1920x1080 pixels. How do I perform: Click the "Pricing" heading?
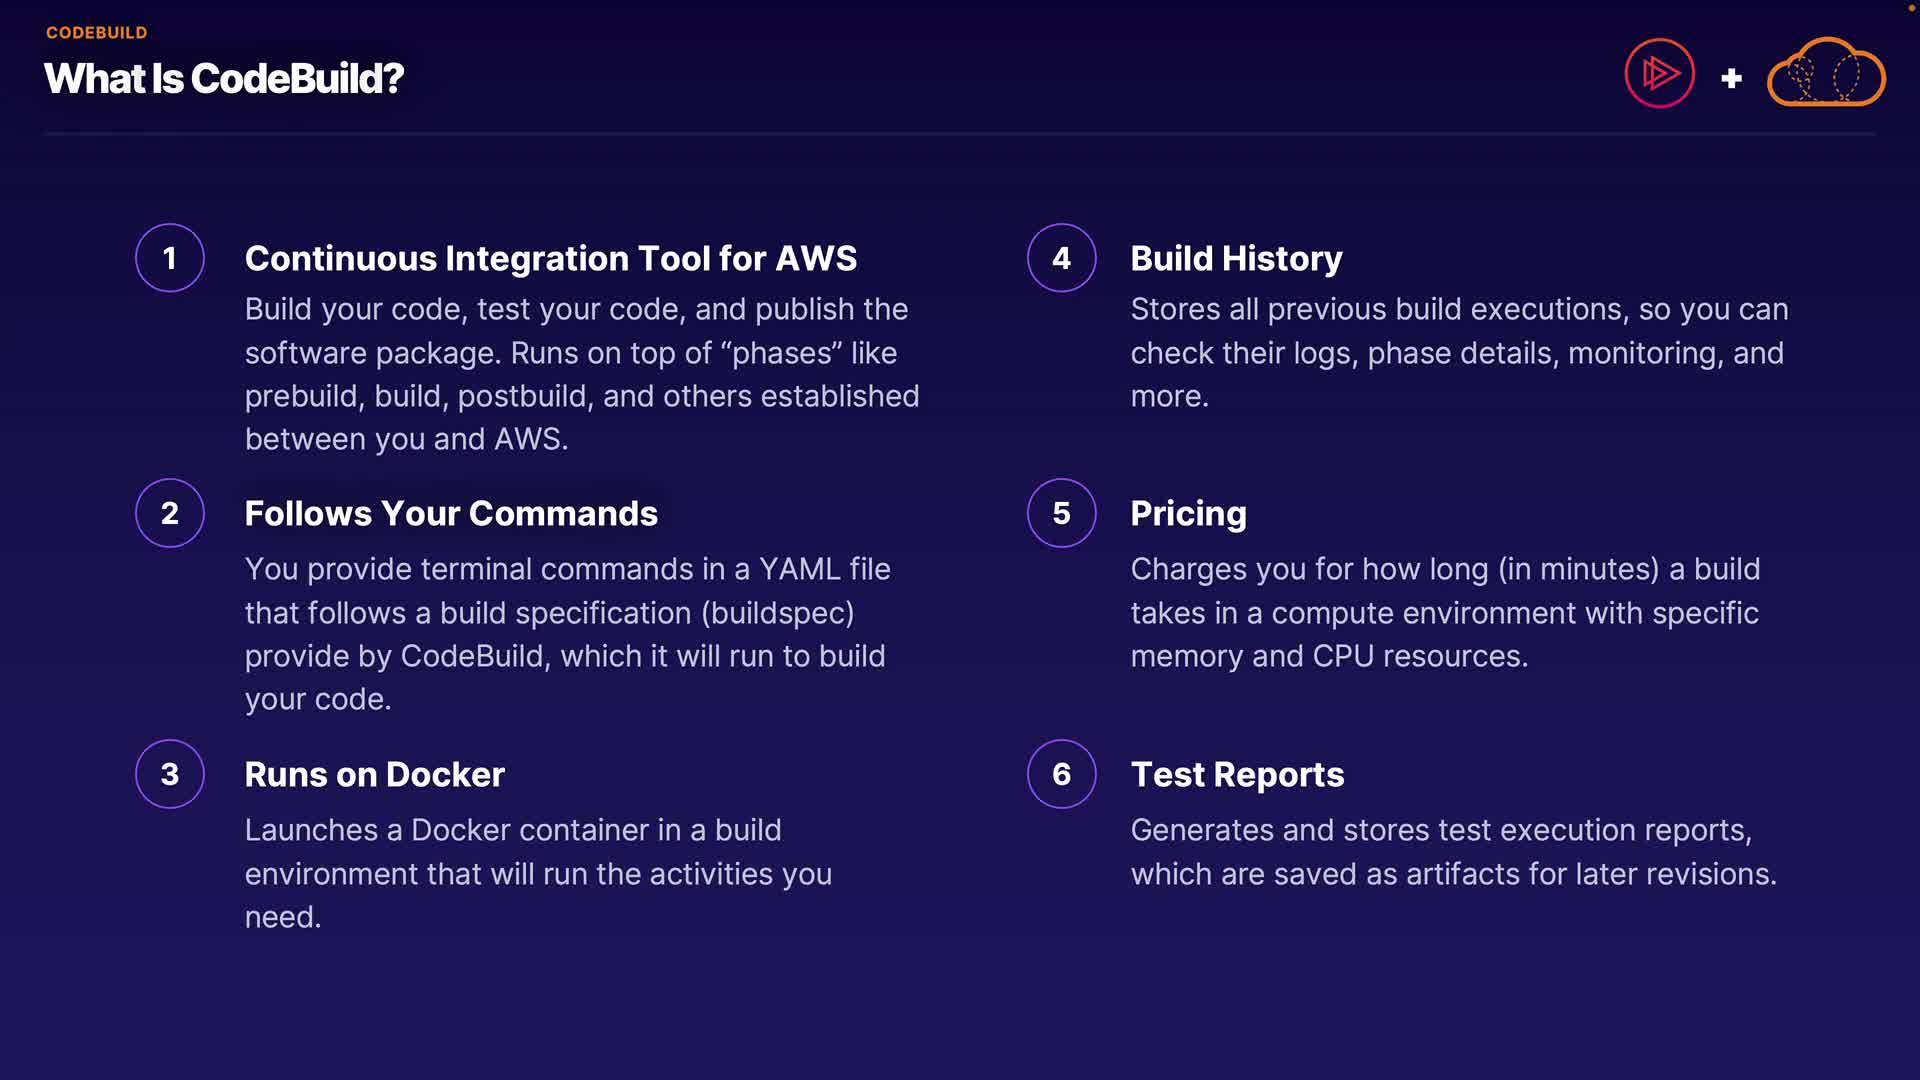point(1188,513)
